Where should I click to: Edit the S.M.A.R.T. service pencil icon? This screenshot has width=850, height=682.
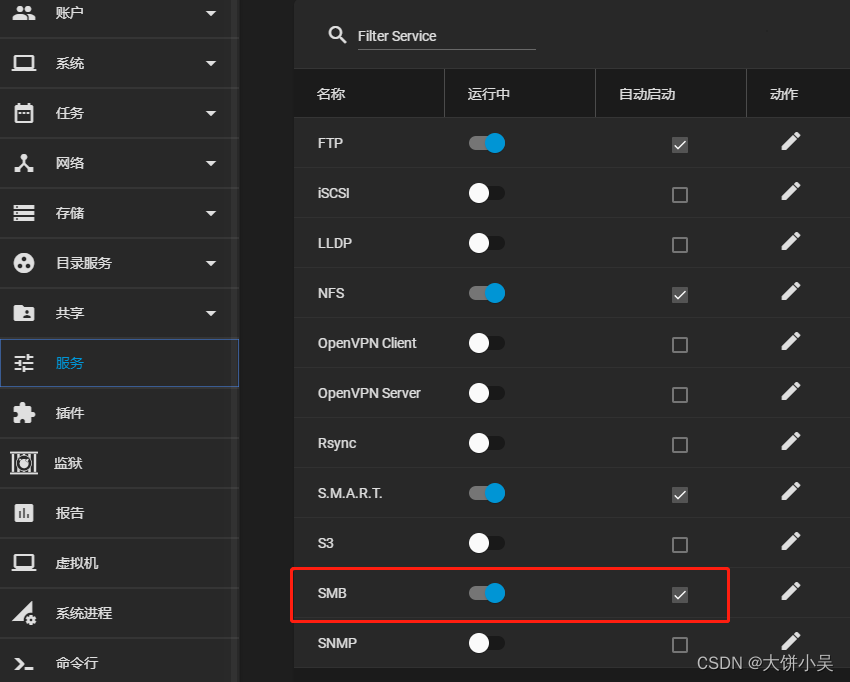[x=790, y=491]
